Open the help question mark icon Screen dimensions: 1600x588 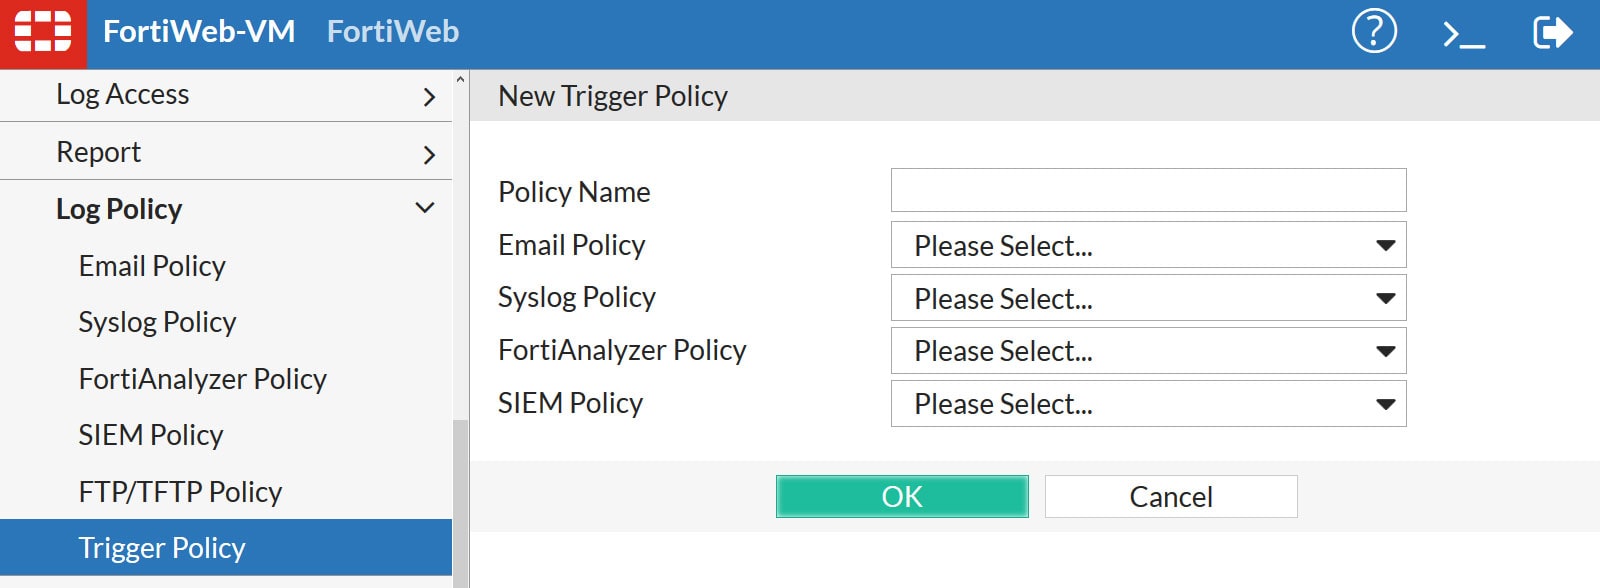[x=1374, y=32]
